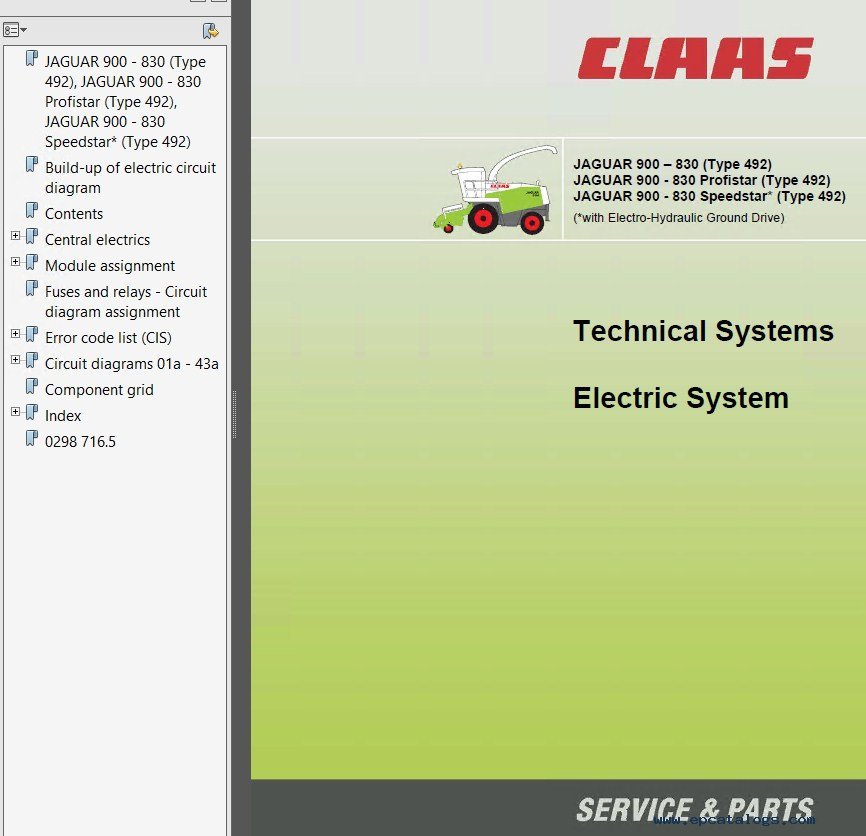Open Fuses and relays - Circuit diagram assignment
866x836 pixels.
tap(126, 301)
